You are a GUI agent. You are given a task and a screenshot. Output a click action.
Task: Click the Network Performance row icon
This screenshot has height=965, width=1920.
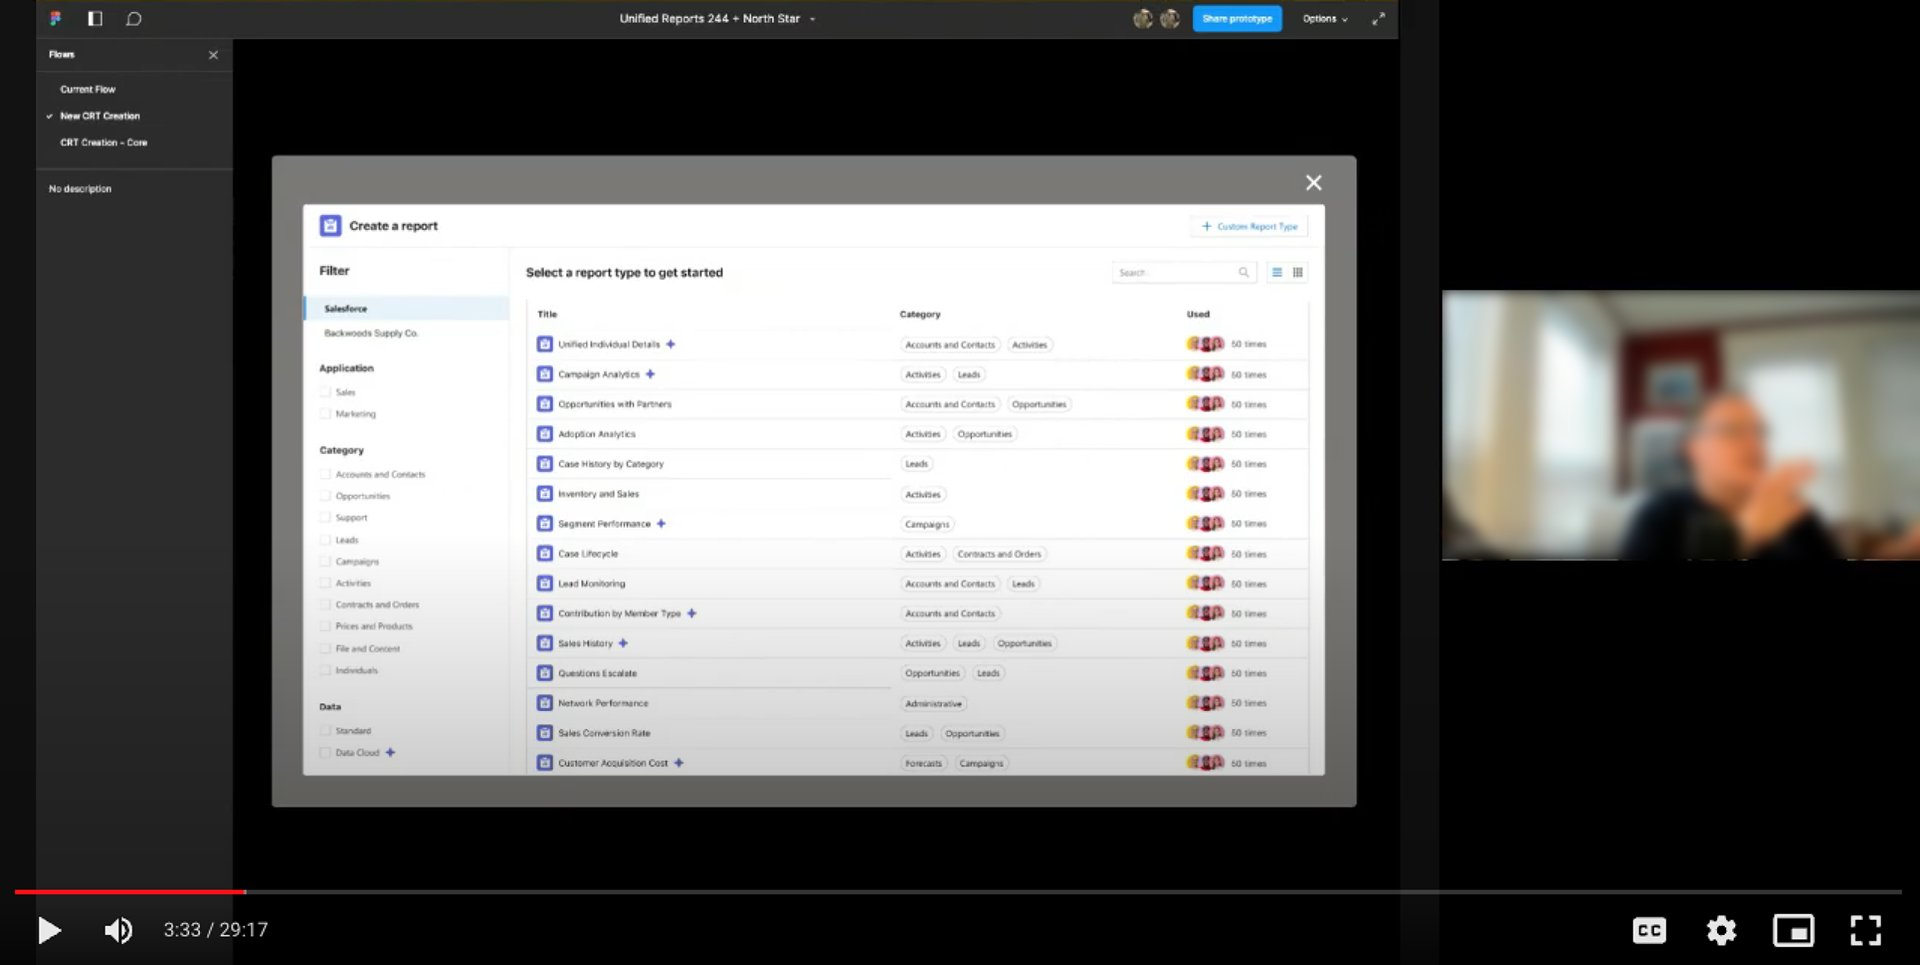click(x=545, y=703)
